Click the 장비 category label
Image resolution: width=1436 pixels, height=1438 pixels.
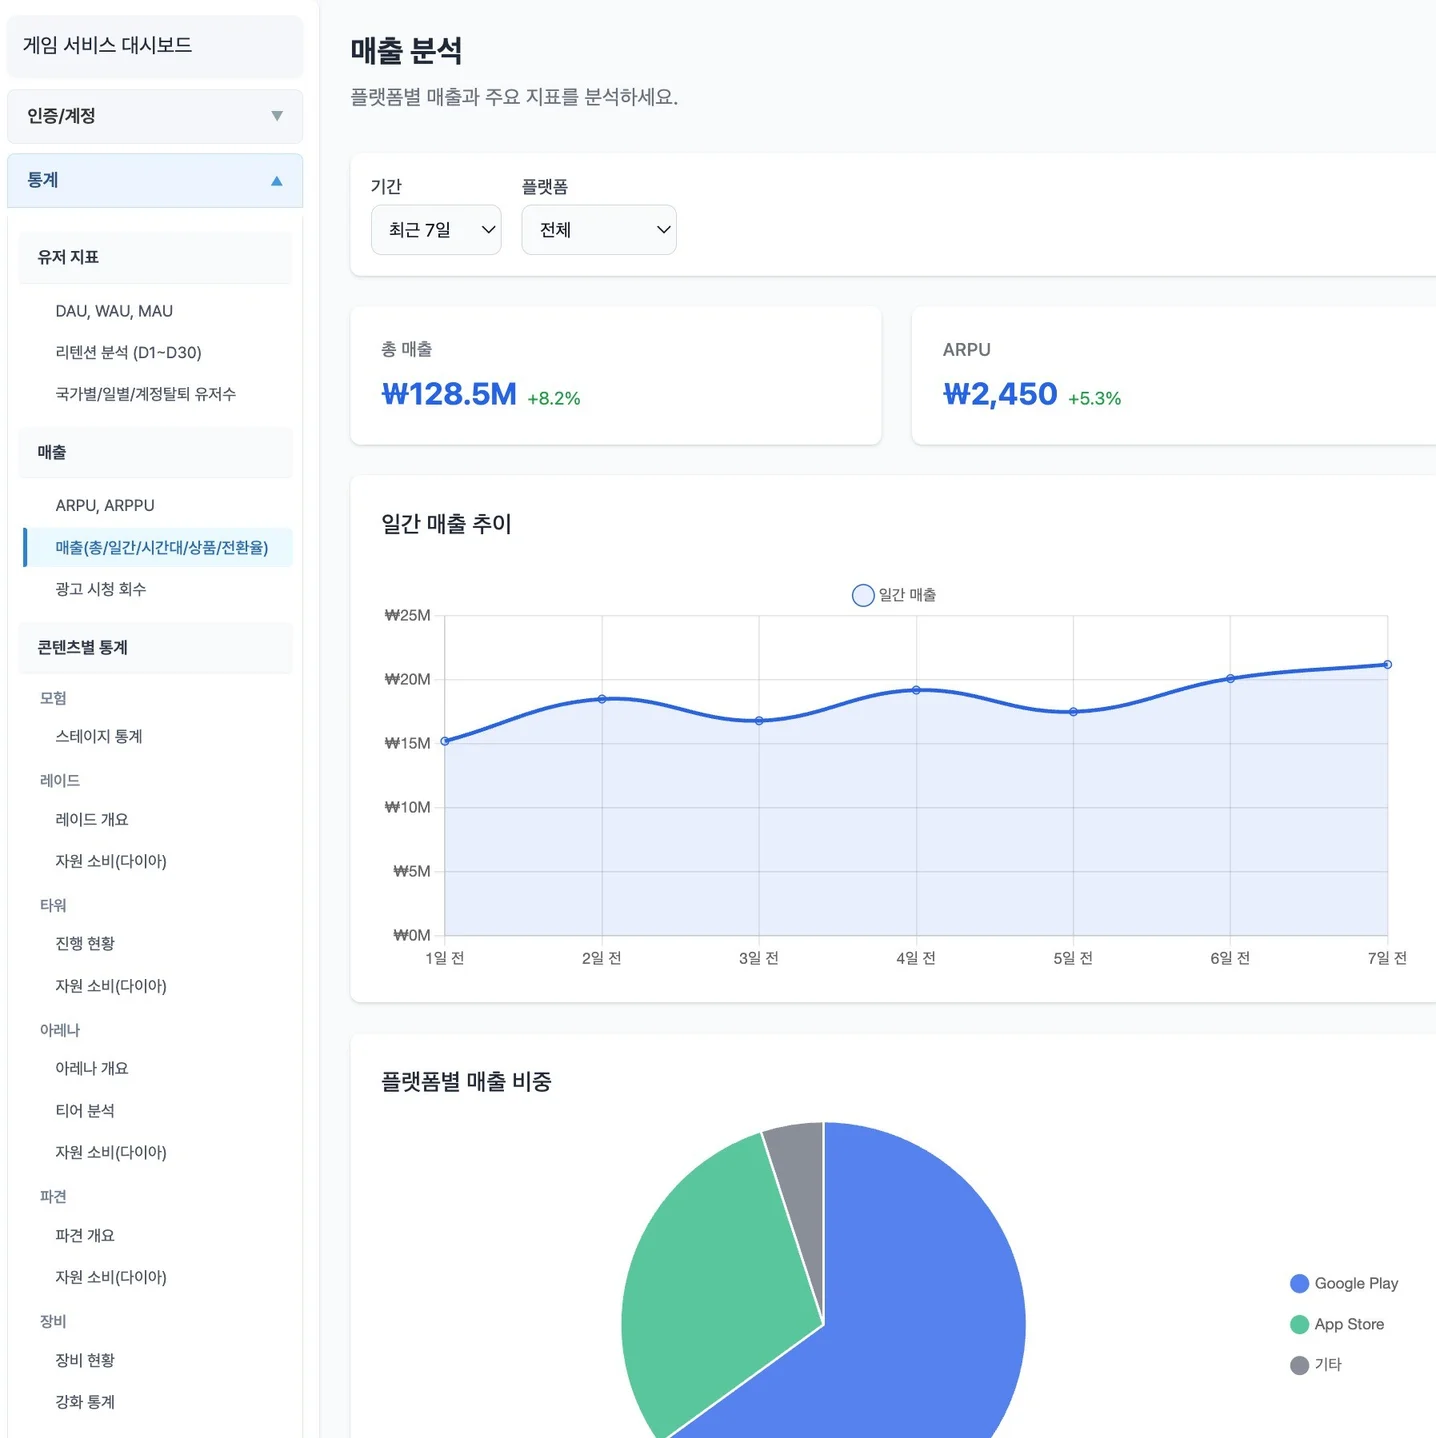(x=53, y=1321)
